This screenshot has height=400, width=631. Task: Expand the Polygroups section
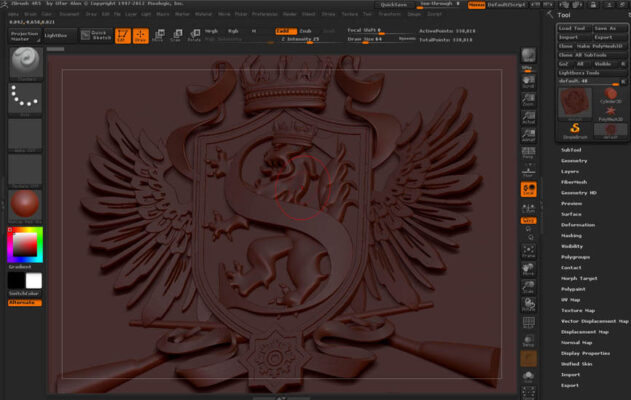(575, 257)
